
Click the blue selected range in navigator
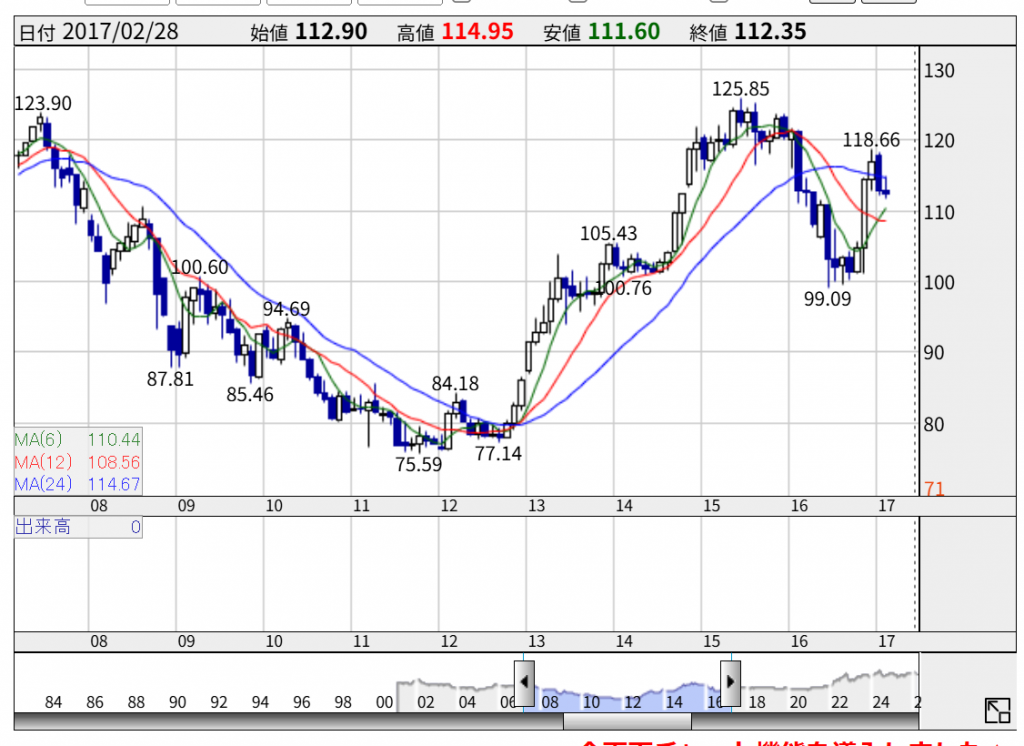(x=627, y=690)
